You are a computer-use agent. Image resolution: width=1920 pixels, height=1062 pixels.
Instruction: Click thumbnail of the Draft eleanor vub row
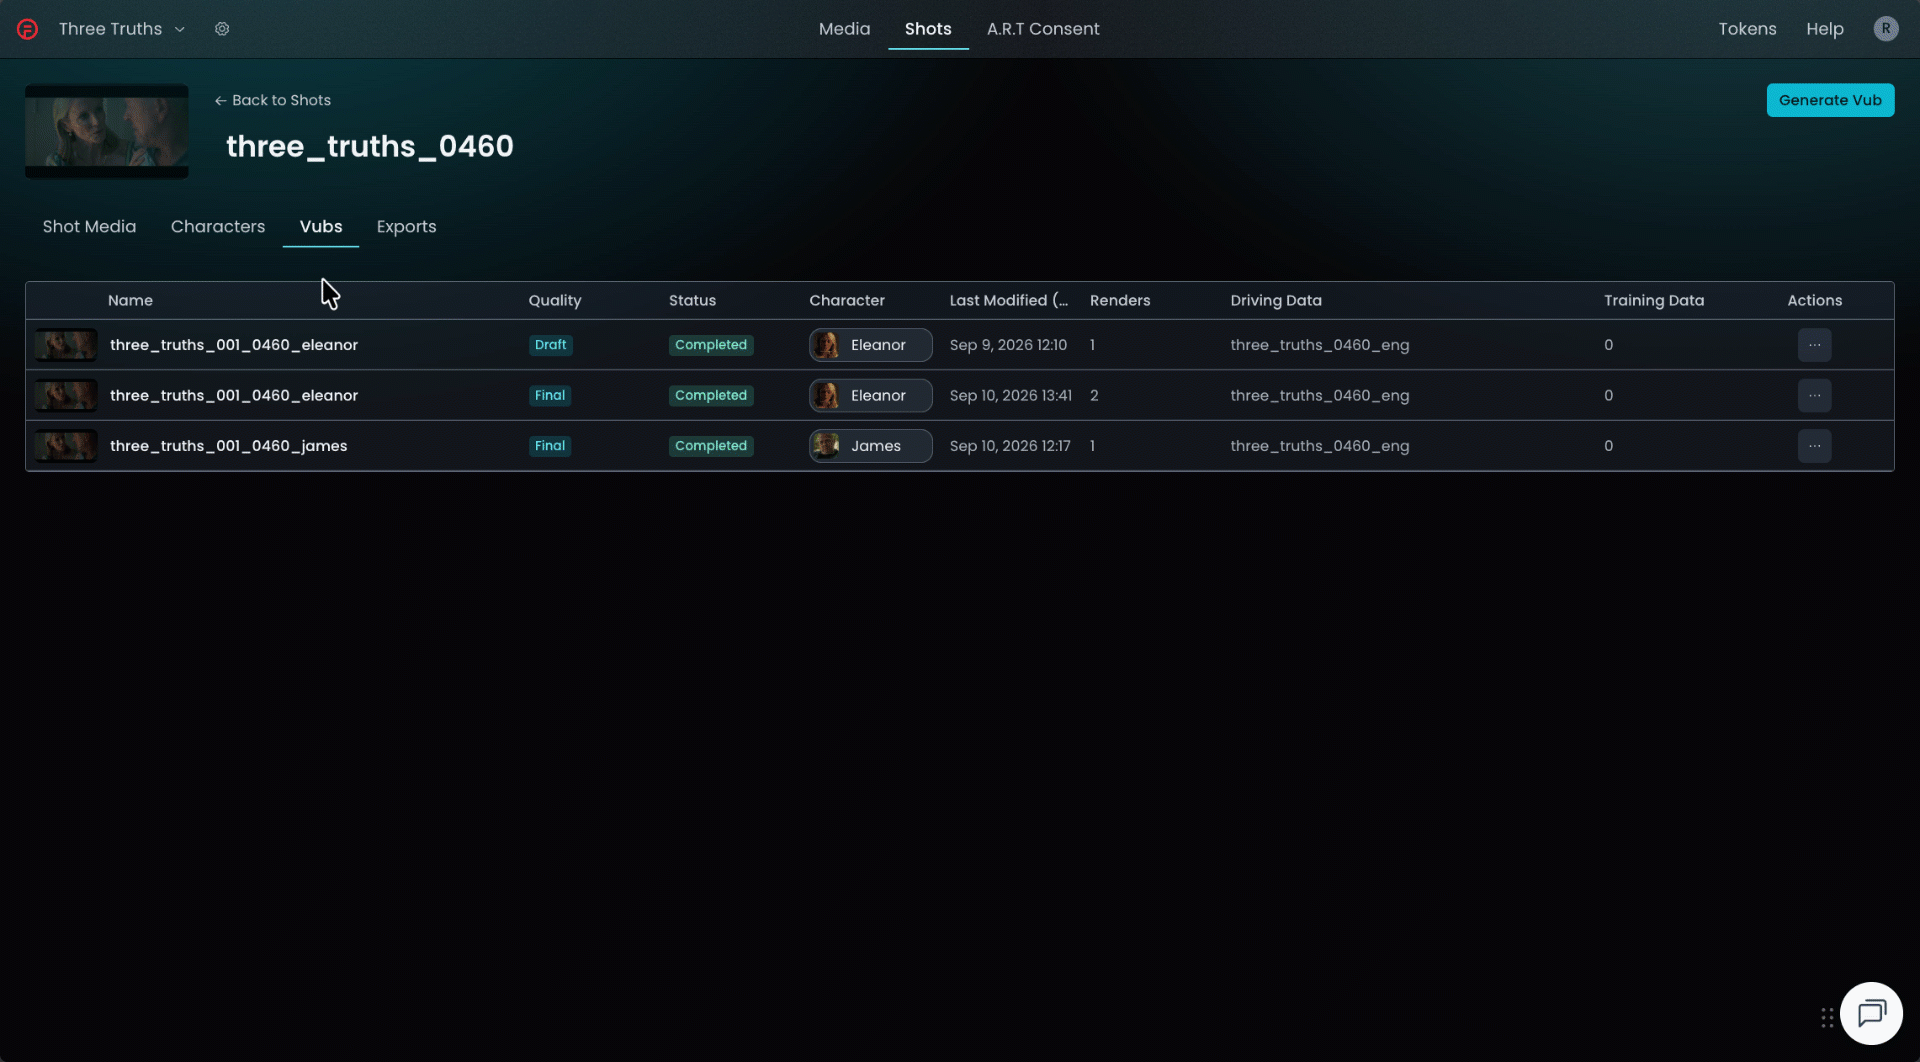[66, 345]
